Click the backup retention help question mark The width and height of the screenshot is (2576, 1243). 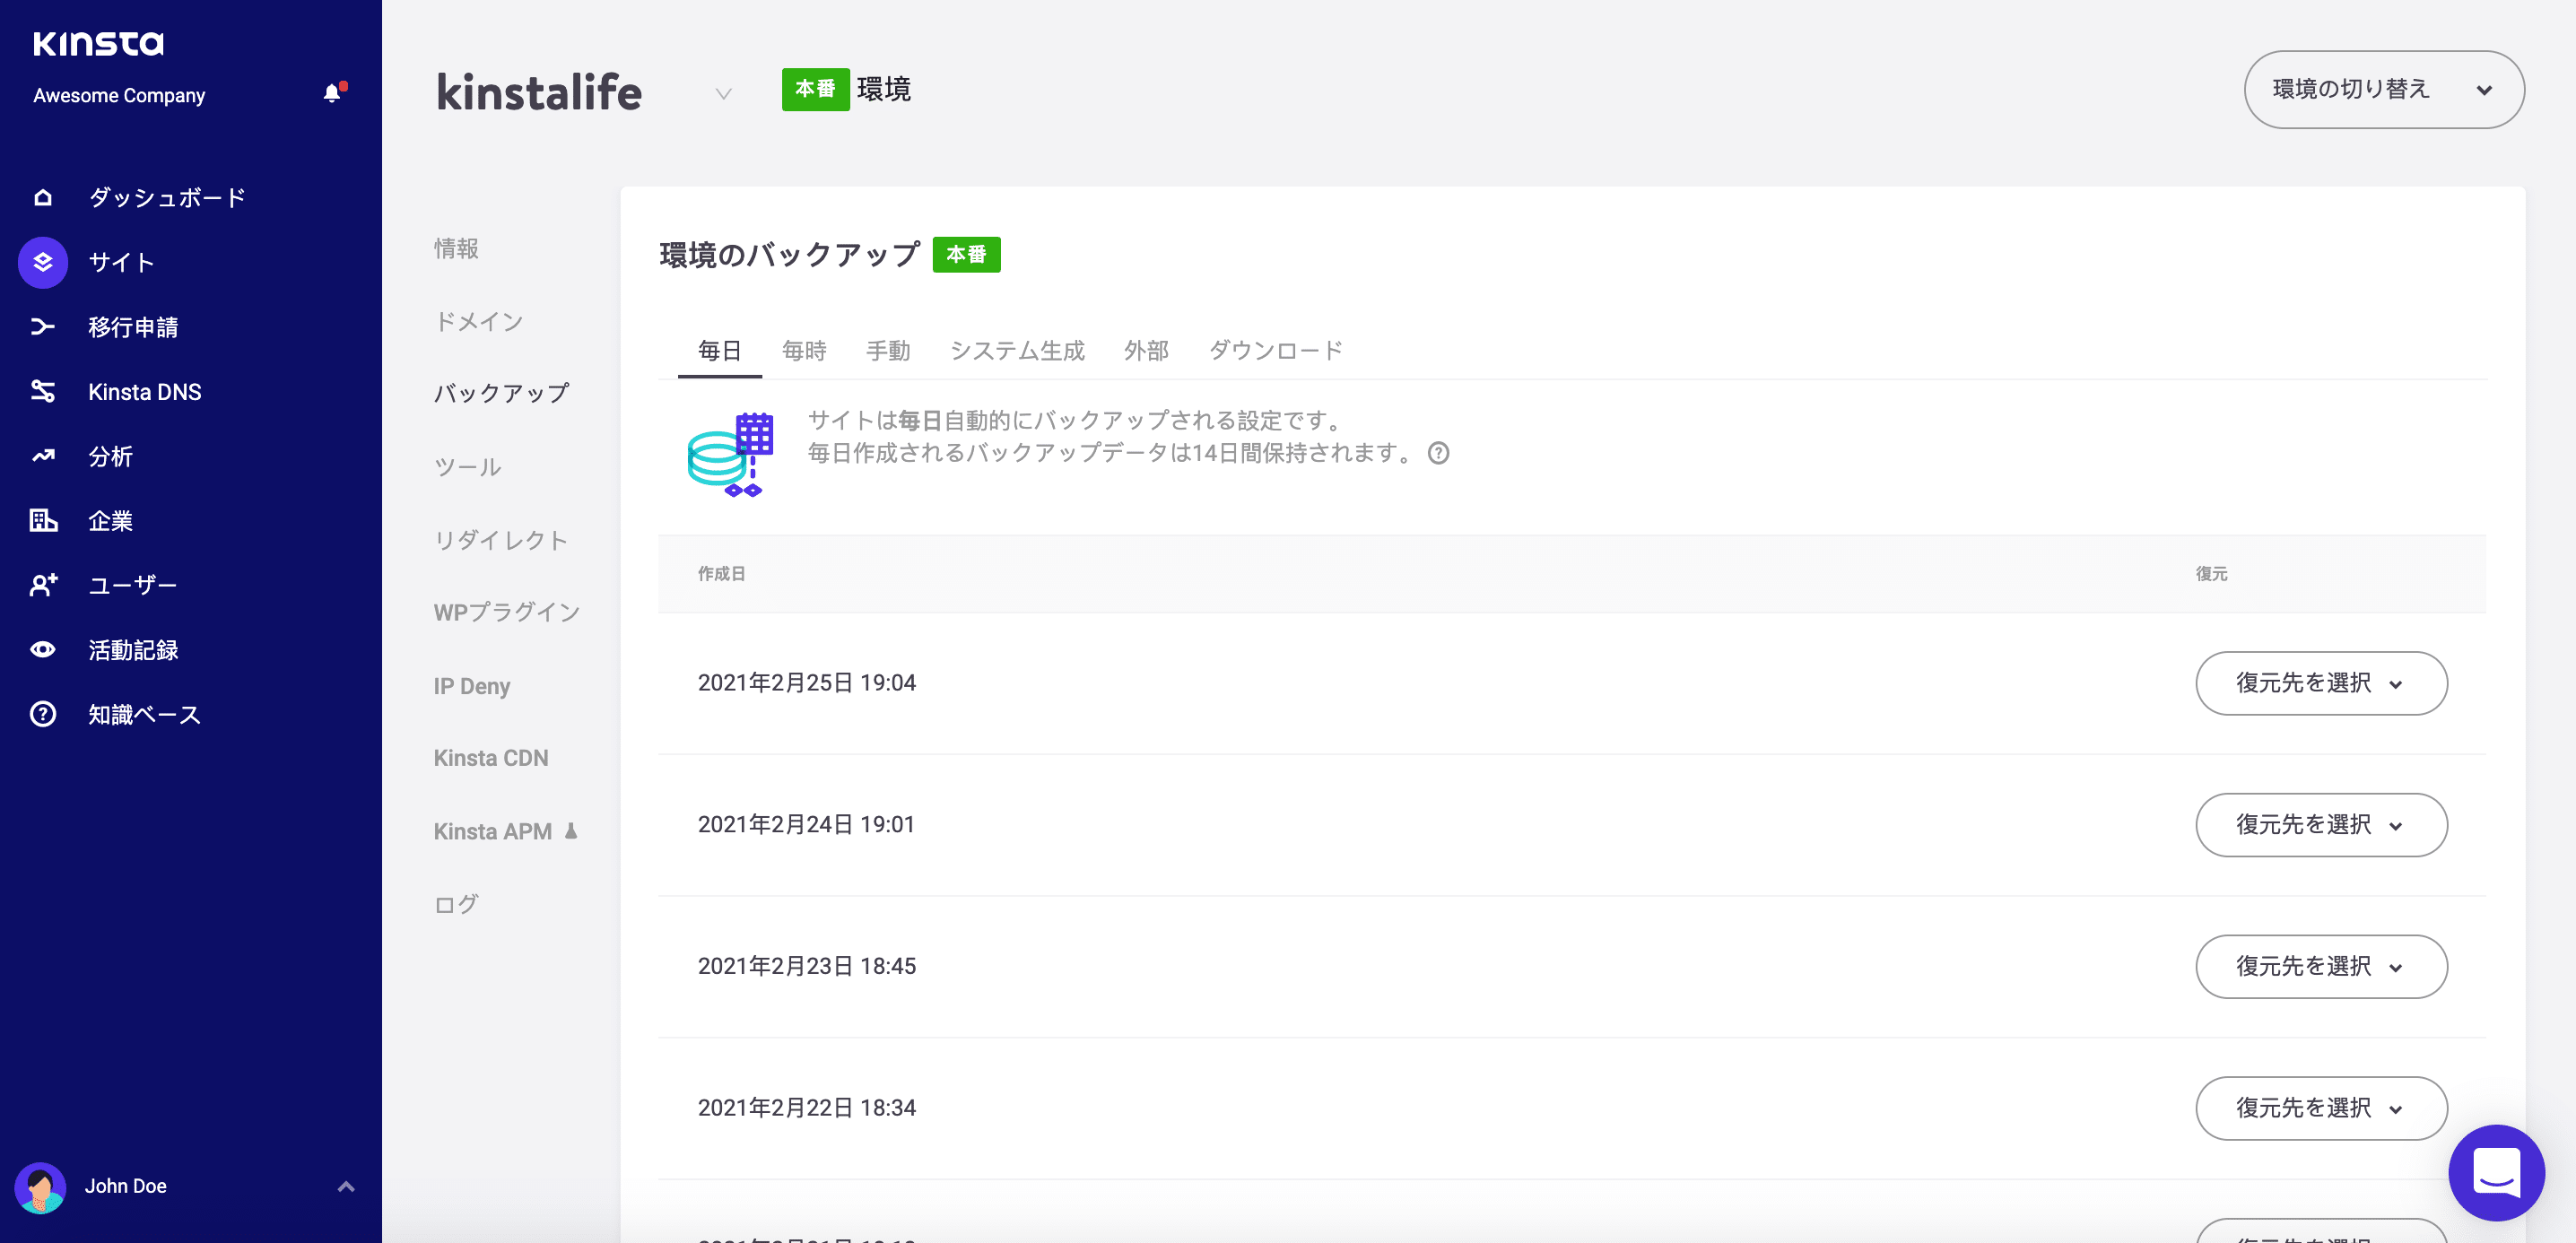click(1438, 454)
